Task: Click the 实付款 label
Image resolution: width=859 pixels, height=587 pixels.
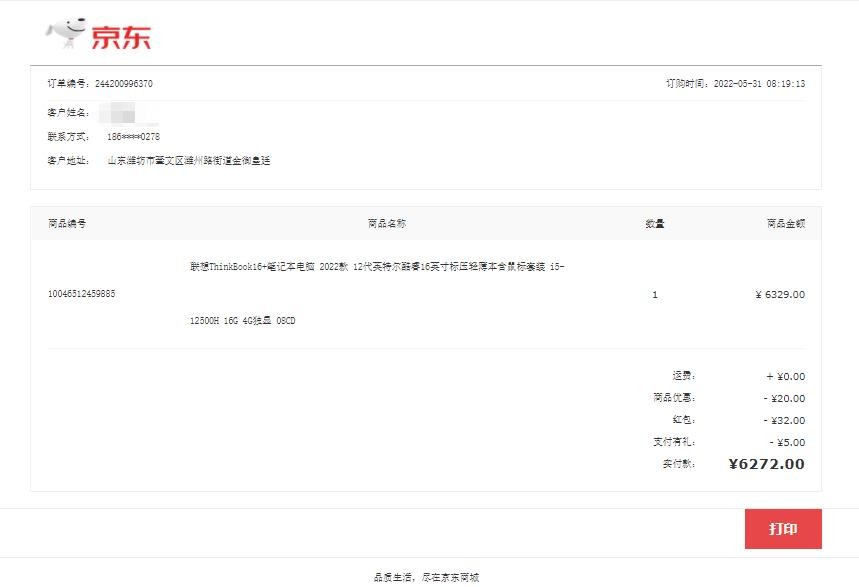Action: 679,464
